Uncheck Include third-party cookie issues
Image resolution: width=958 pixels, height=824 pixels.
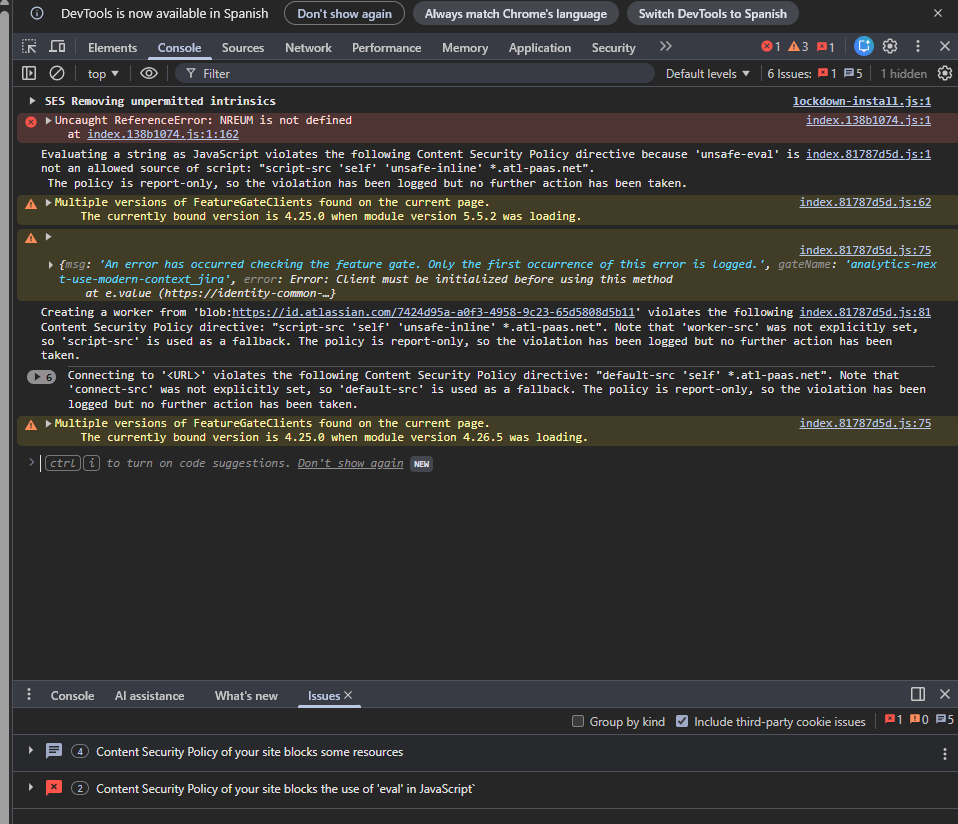click(682, 721)
